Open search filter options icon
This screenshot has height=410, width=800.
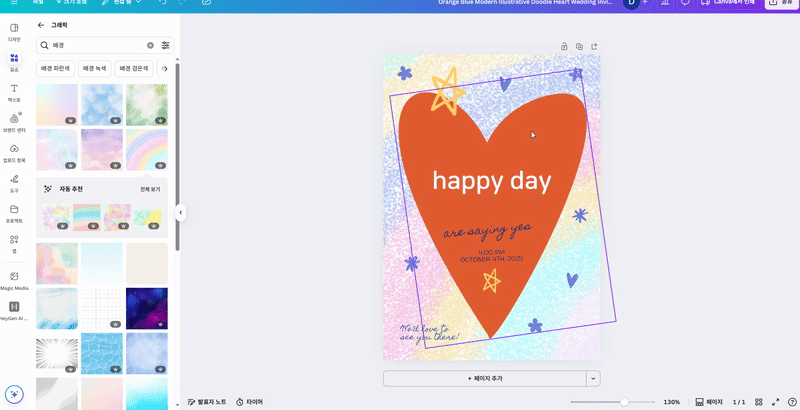165,45
